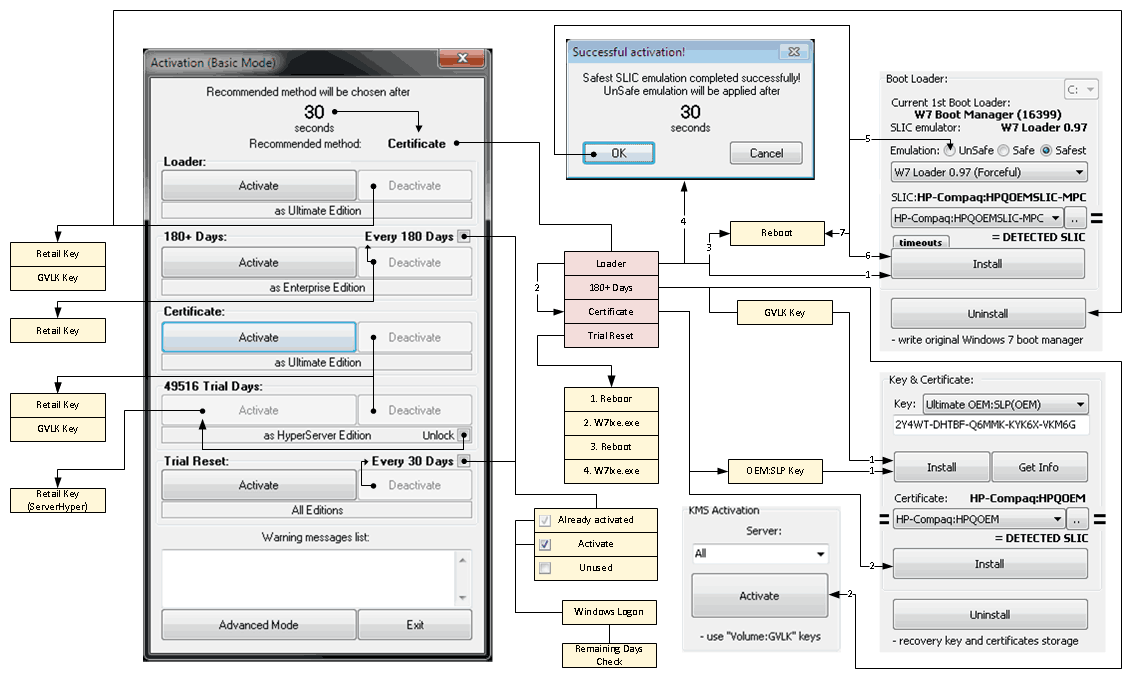Click the product key text field

[x=990, y=425]
